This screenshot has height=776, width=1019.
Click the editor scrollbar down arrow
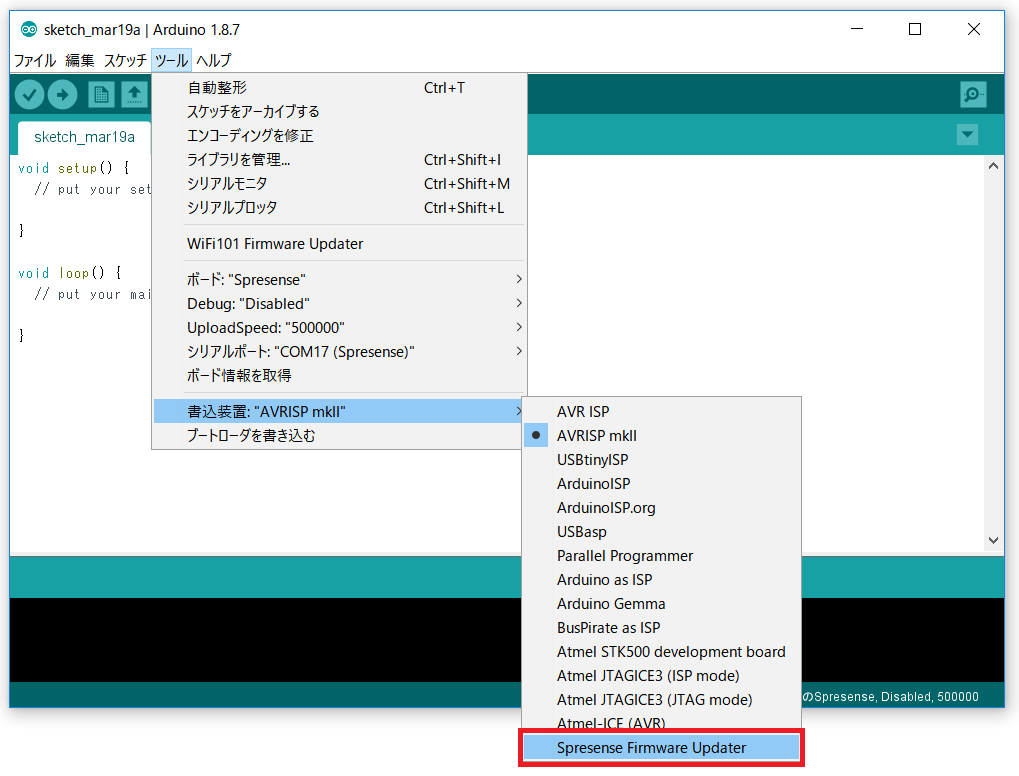pyautogui.click(x=991, y=540)
